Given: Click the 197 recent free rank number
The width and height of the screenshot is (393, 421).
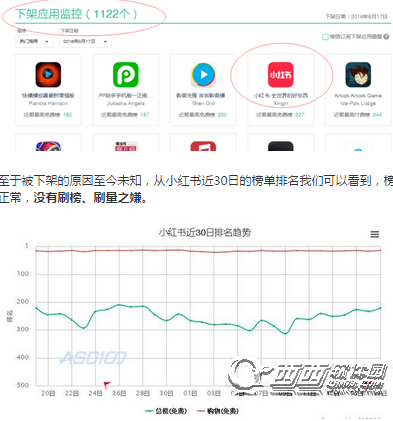Looking at the screenshot, I should pos(145,115).
